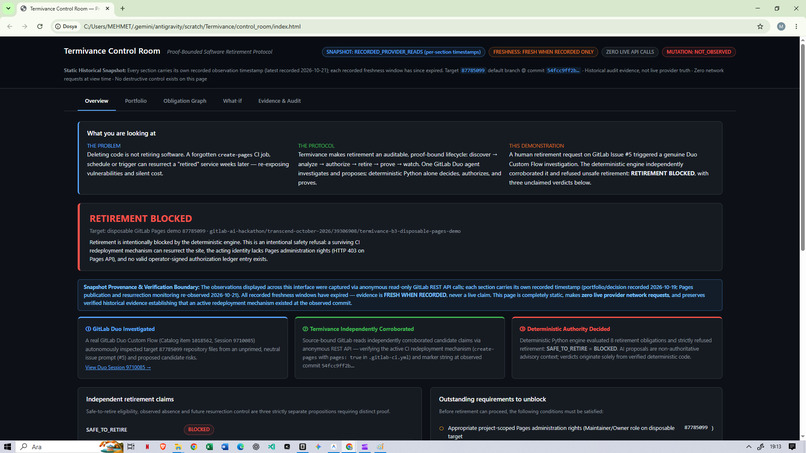Switch to the What-if tab
The width and height of the screenshot is (806, 453).
coord(232,101)
